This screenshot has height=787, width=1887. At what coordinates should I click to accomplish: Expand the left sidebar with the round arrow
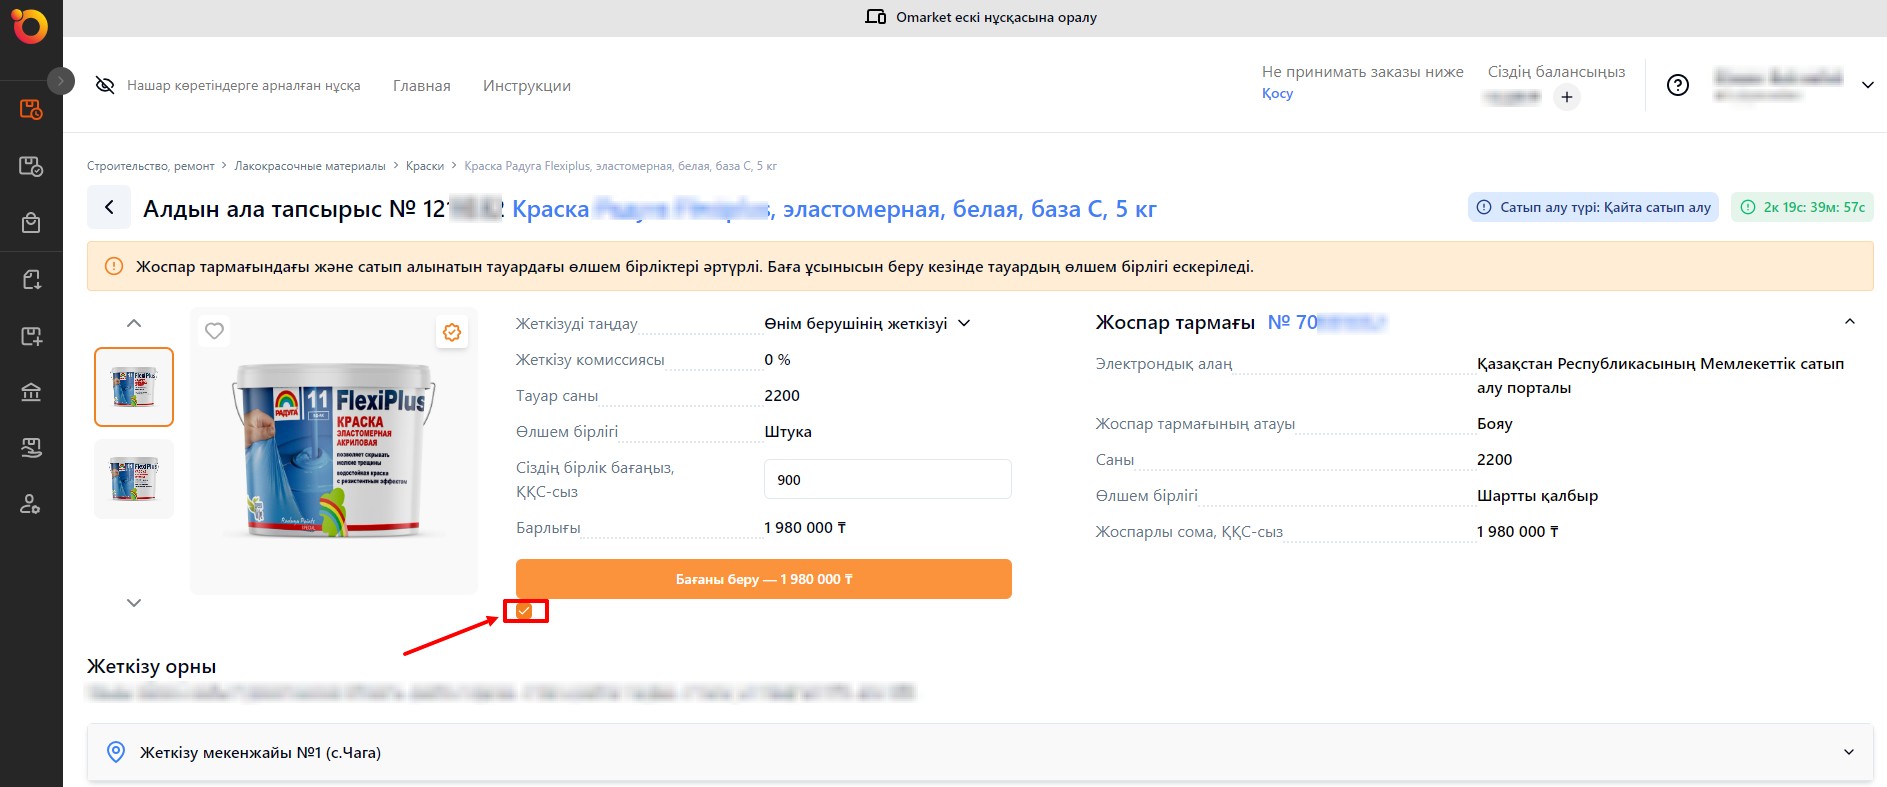coord(61,80)
